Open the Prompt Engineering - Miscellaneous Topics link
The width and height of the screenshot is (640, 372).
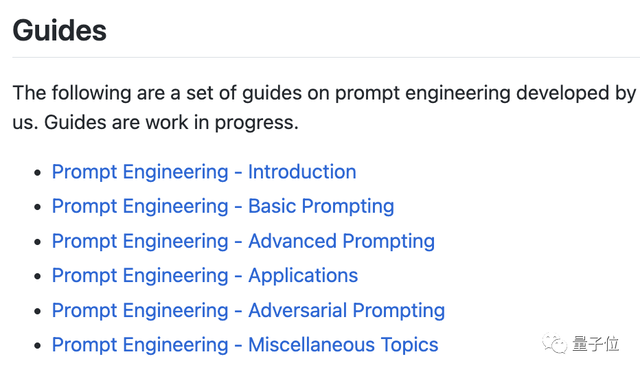coord(245,345)
